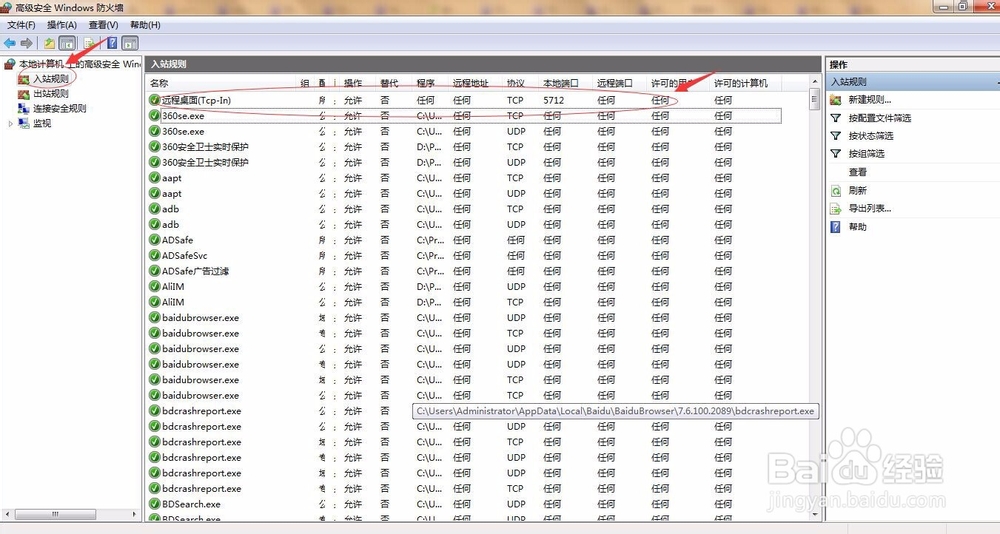
Task: Select the ADSafe rule name
Action: (177, 240)
